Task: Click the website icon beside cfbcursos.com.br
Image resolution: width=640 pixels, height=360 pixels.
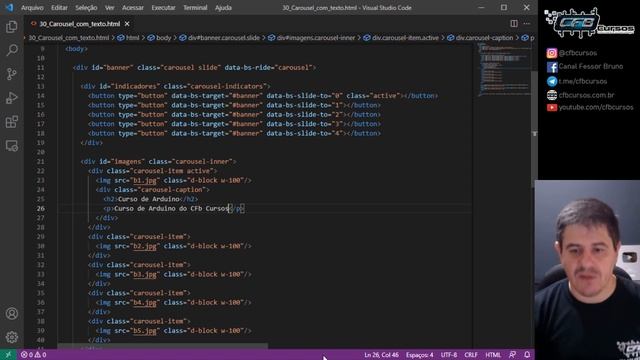Action: (552, 95)
